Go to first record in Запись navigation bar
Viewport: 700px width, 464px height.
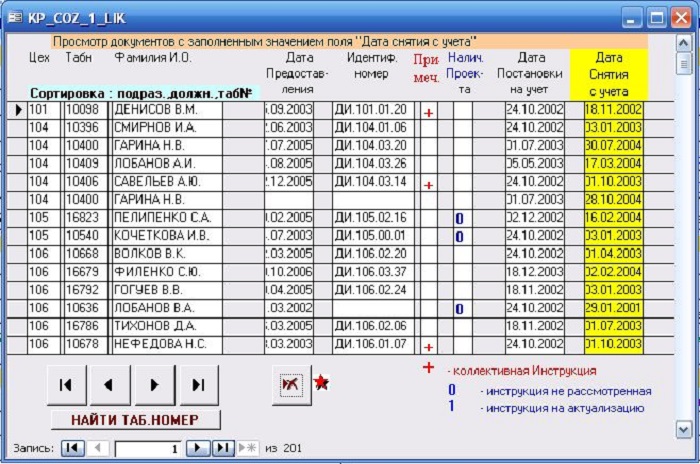(74, 447)
